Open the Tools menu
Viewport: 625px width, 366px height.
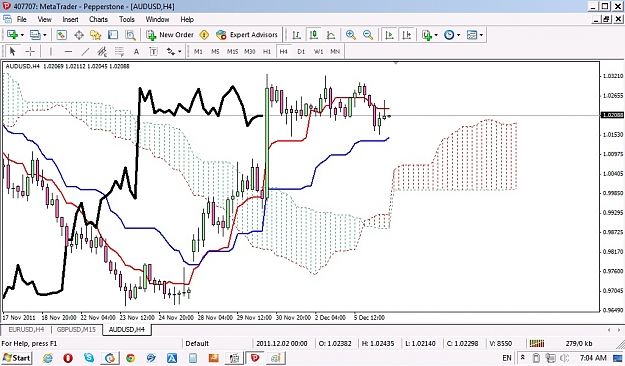(x=127, y=19)
